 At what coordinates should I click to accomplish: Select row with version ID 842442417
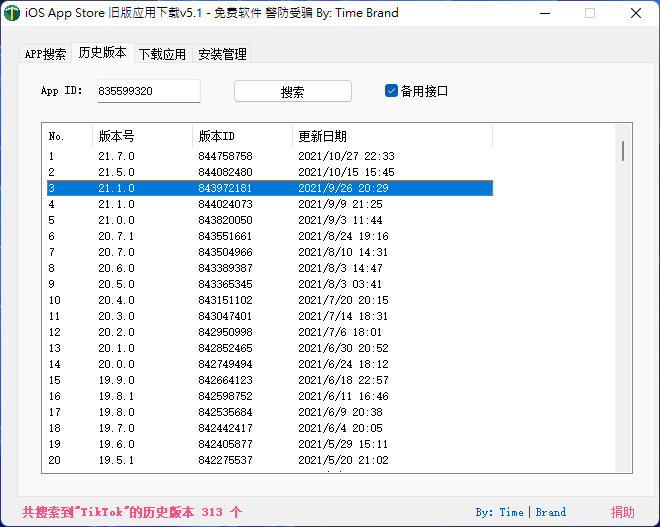[269, 428]
